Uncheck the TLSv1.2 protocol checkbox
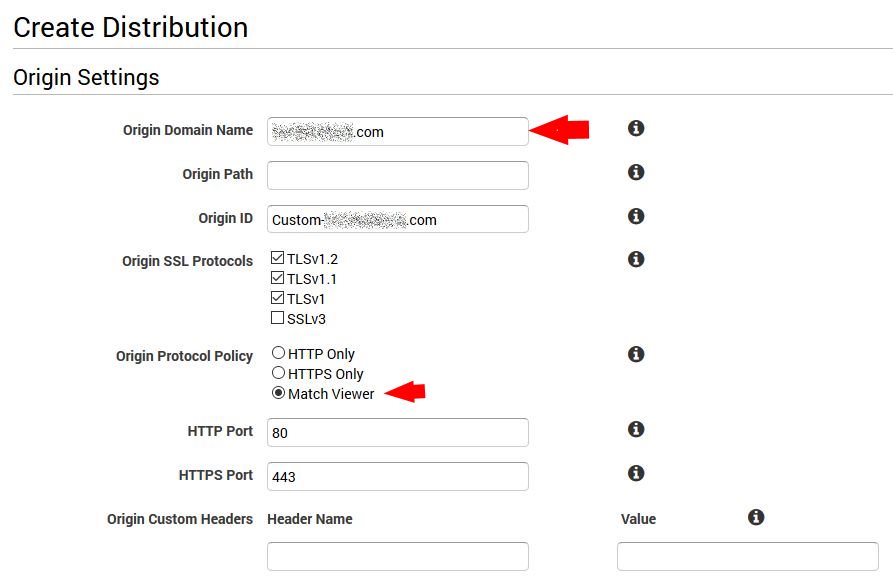893x583 pixels. coord(277,258)
